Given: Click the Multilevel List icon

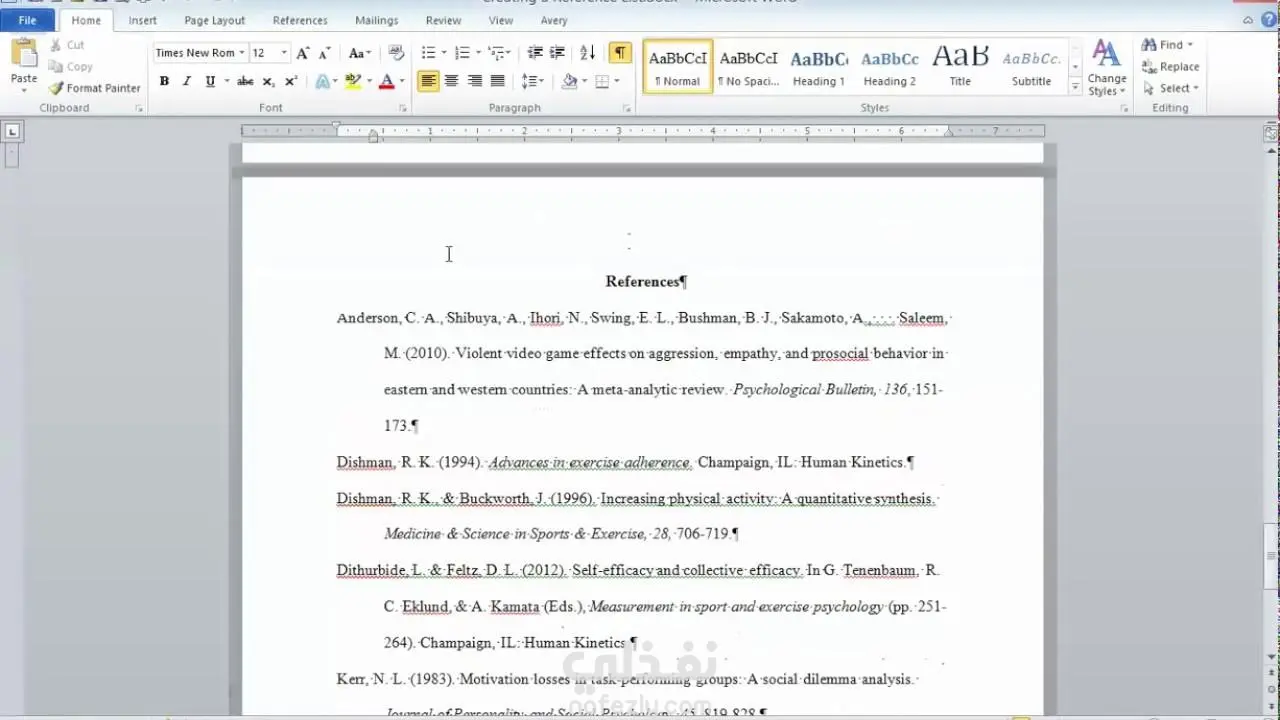Looking at the screenshot, I should [x=496, y=53].
